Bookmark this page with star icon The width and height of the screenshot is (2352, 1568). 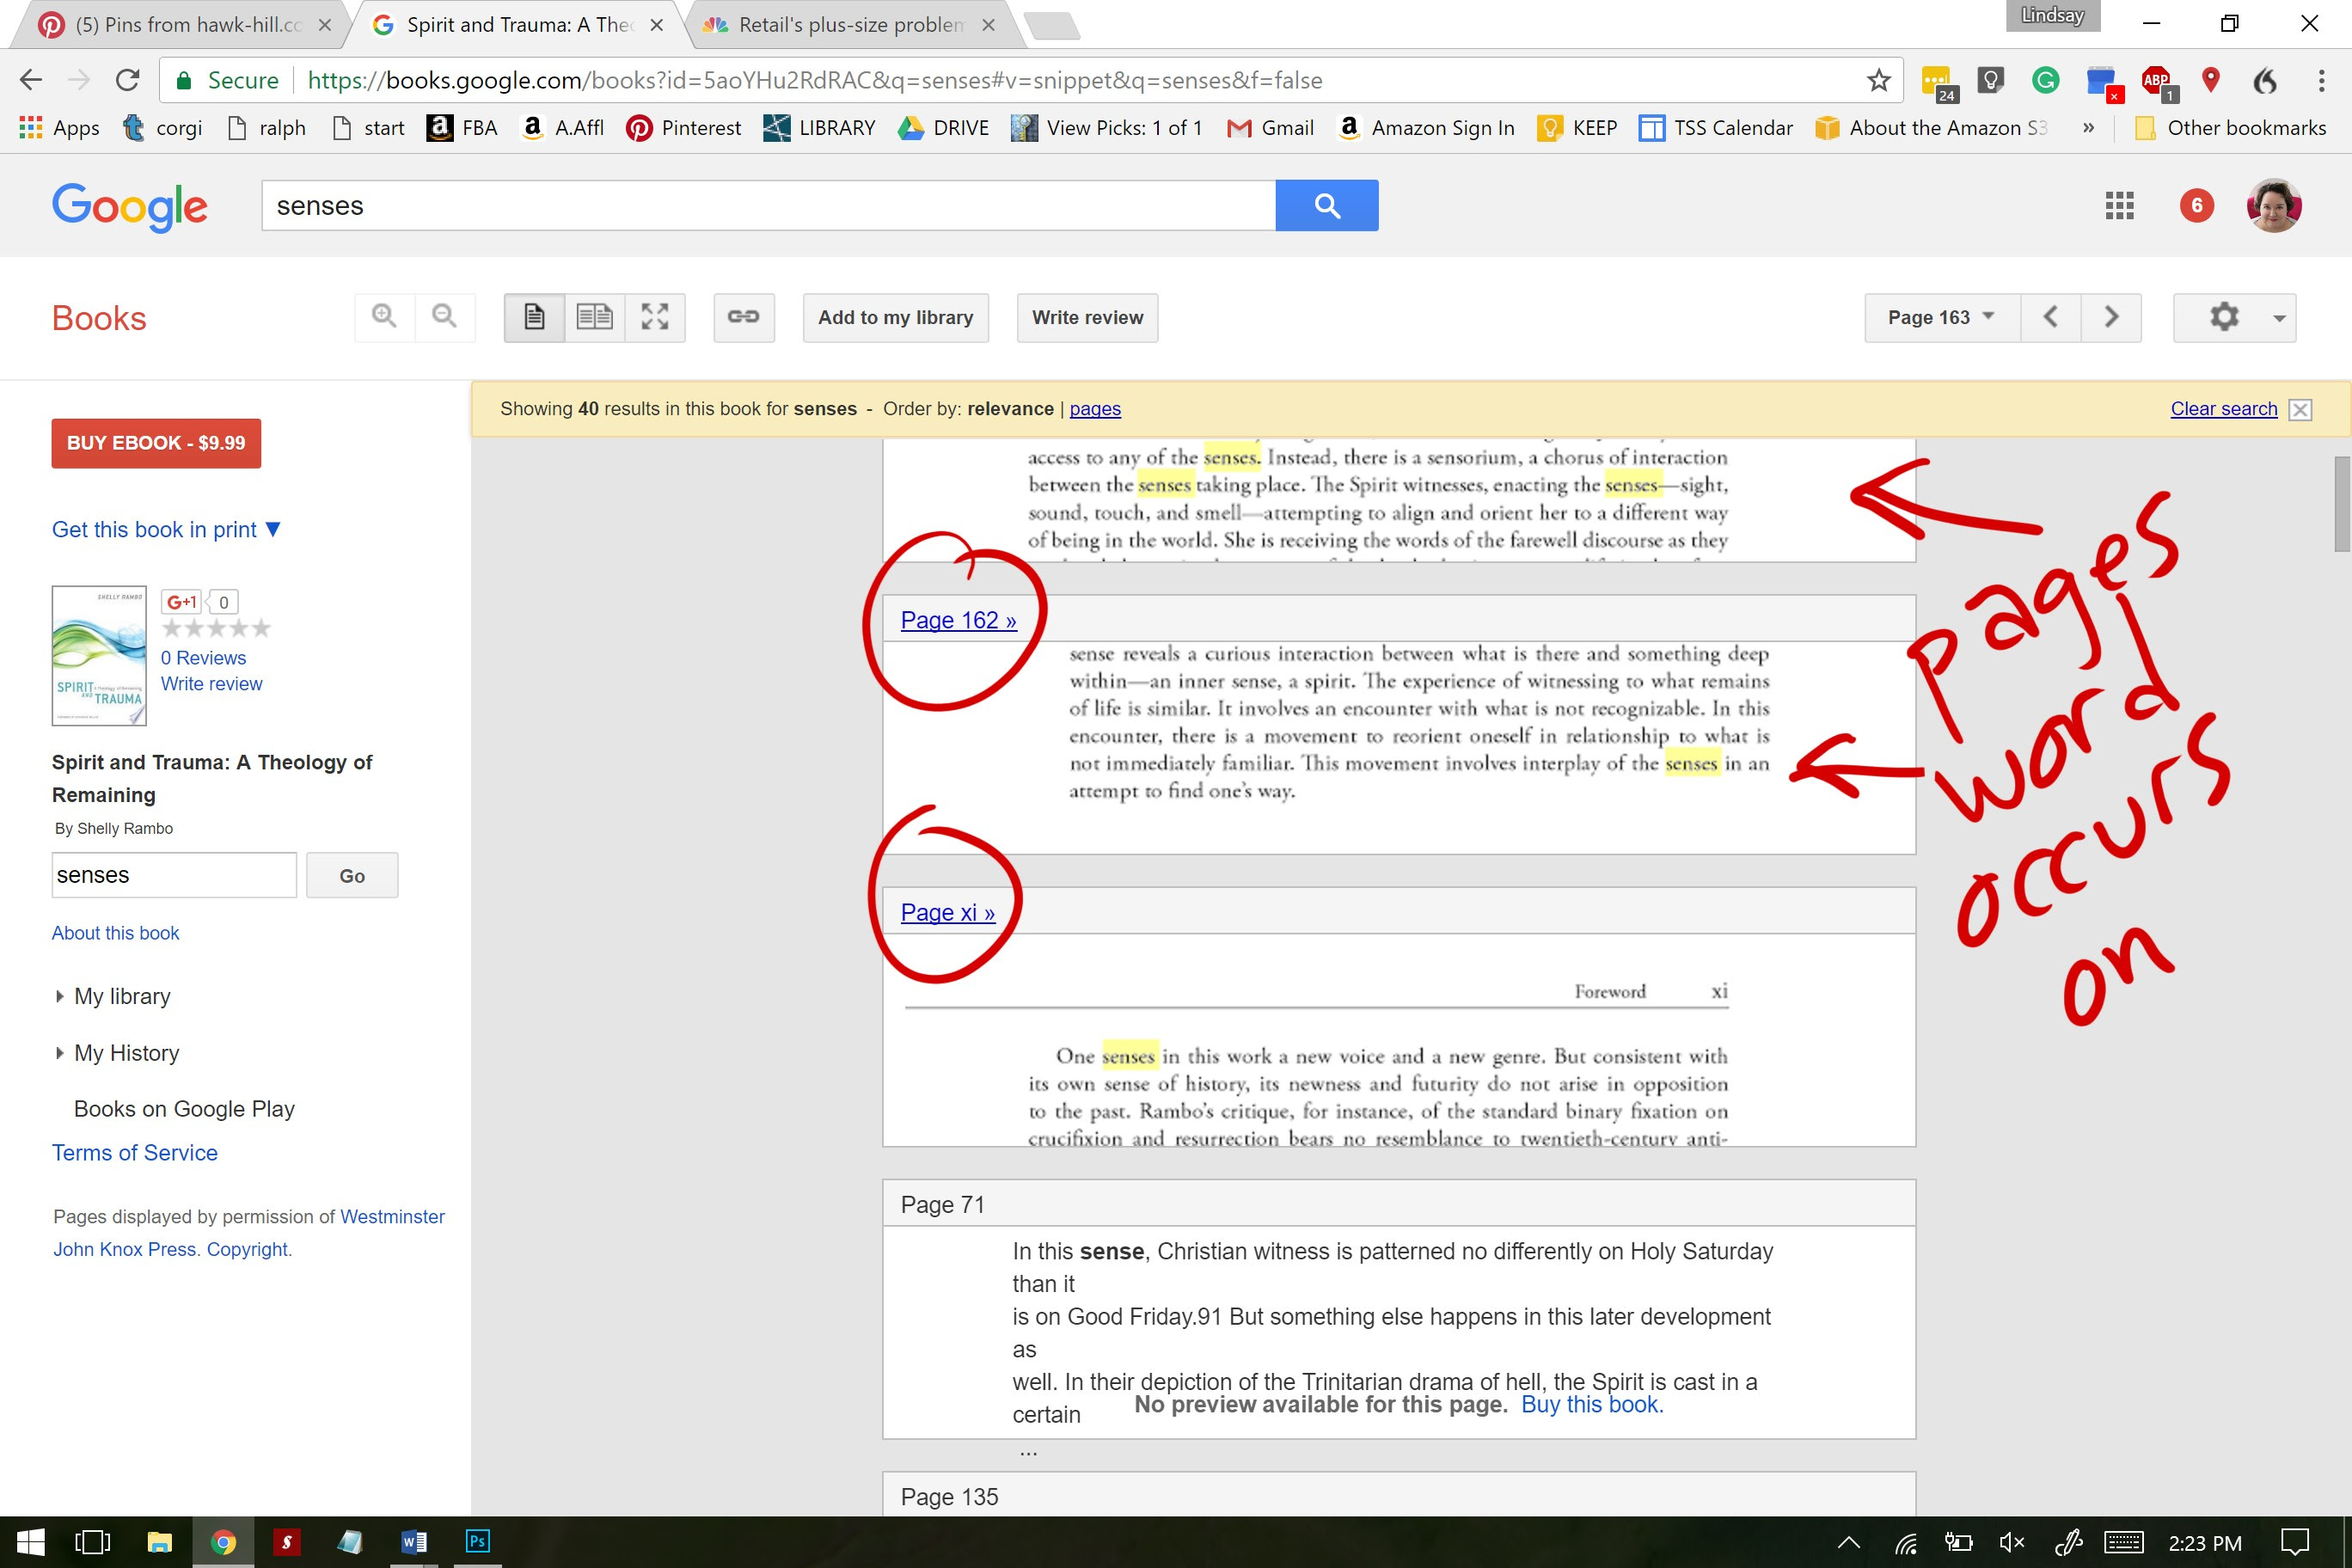point(1878,80)
